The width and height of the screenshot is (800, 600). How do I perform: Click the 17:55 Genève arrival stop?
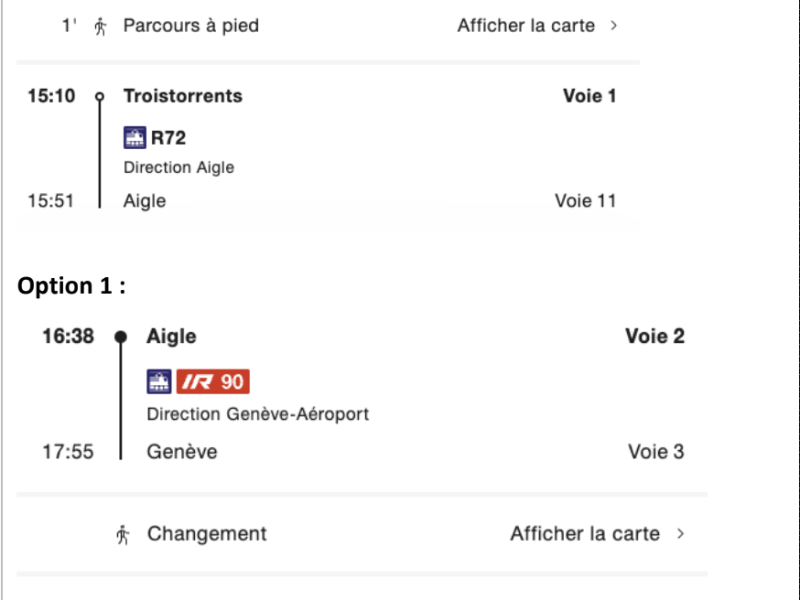click(182, 452)
